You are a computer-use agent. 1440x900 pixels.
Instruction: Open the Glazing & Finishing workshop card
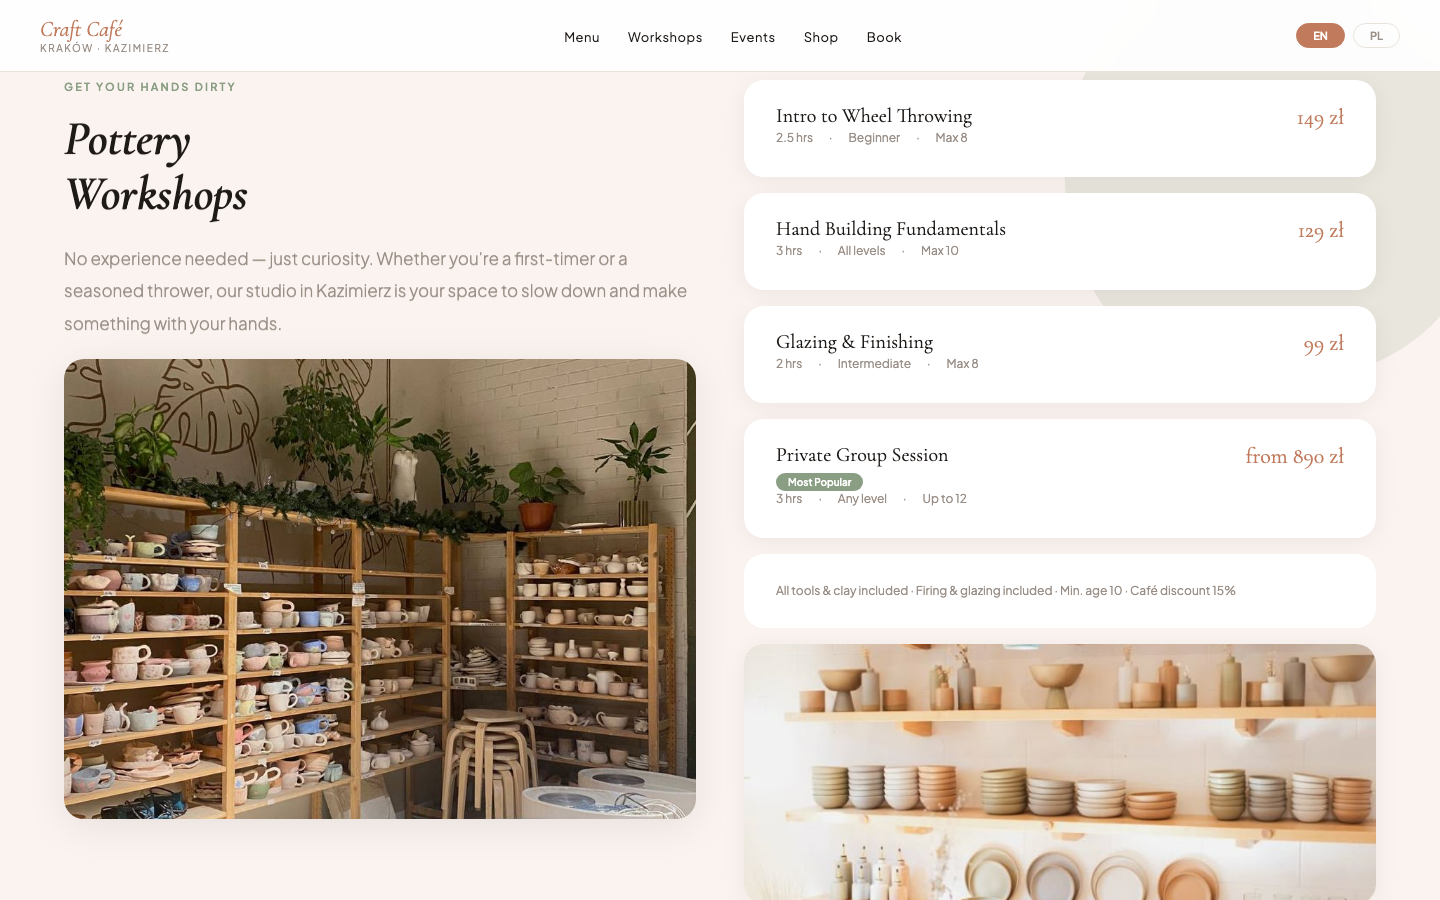tap(1060, 354)
